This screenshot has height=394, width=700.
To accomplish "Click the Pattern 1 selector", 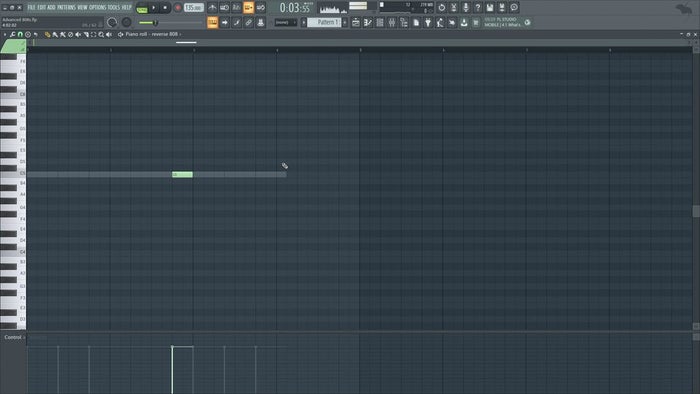I will pos(324,22).
